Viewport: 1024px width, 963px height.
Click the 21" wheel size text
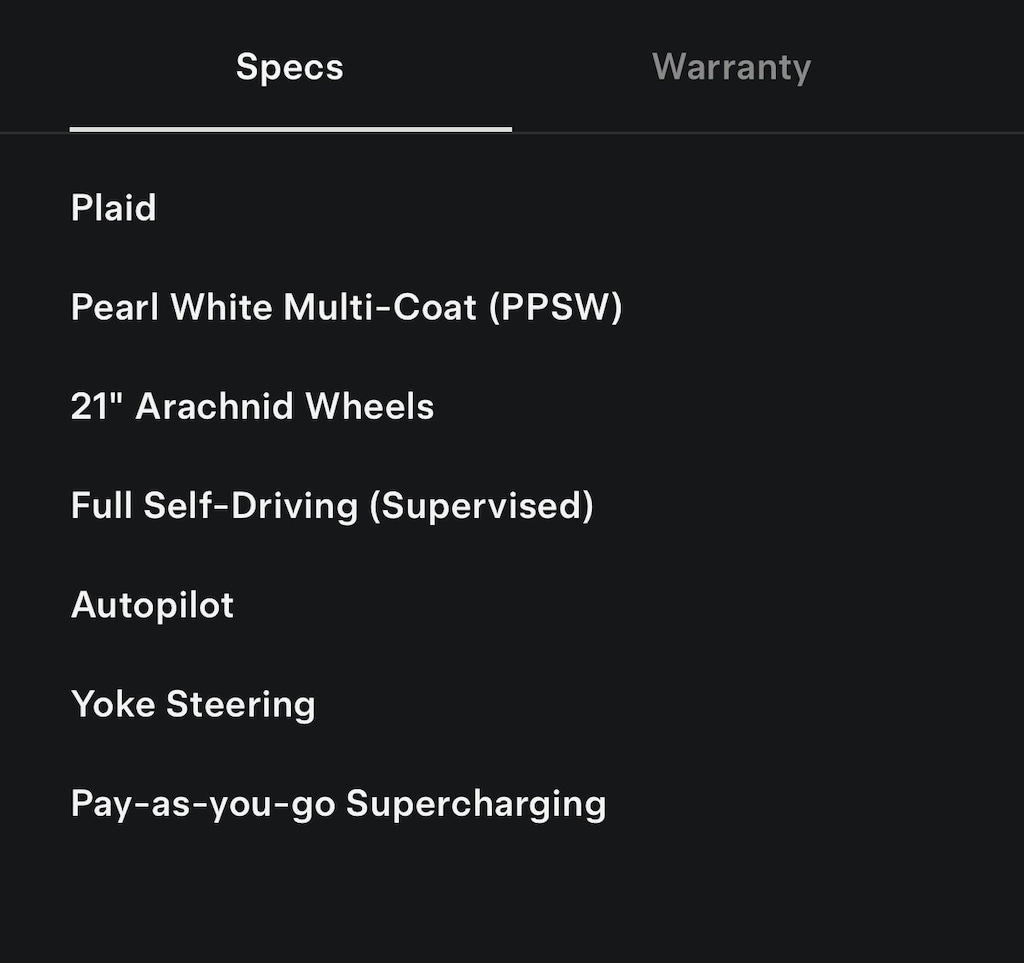click(97, 406)
